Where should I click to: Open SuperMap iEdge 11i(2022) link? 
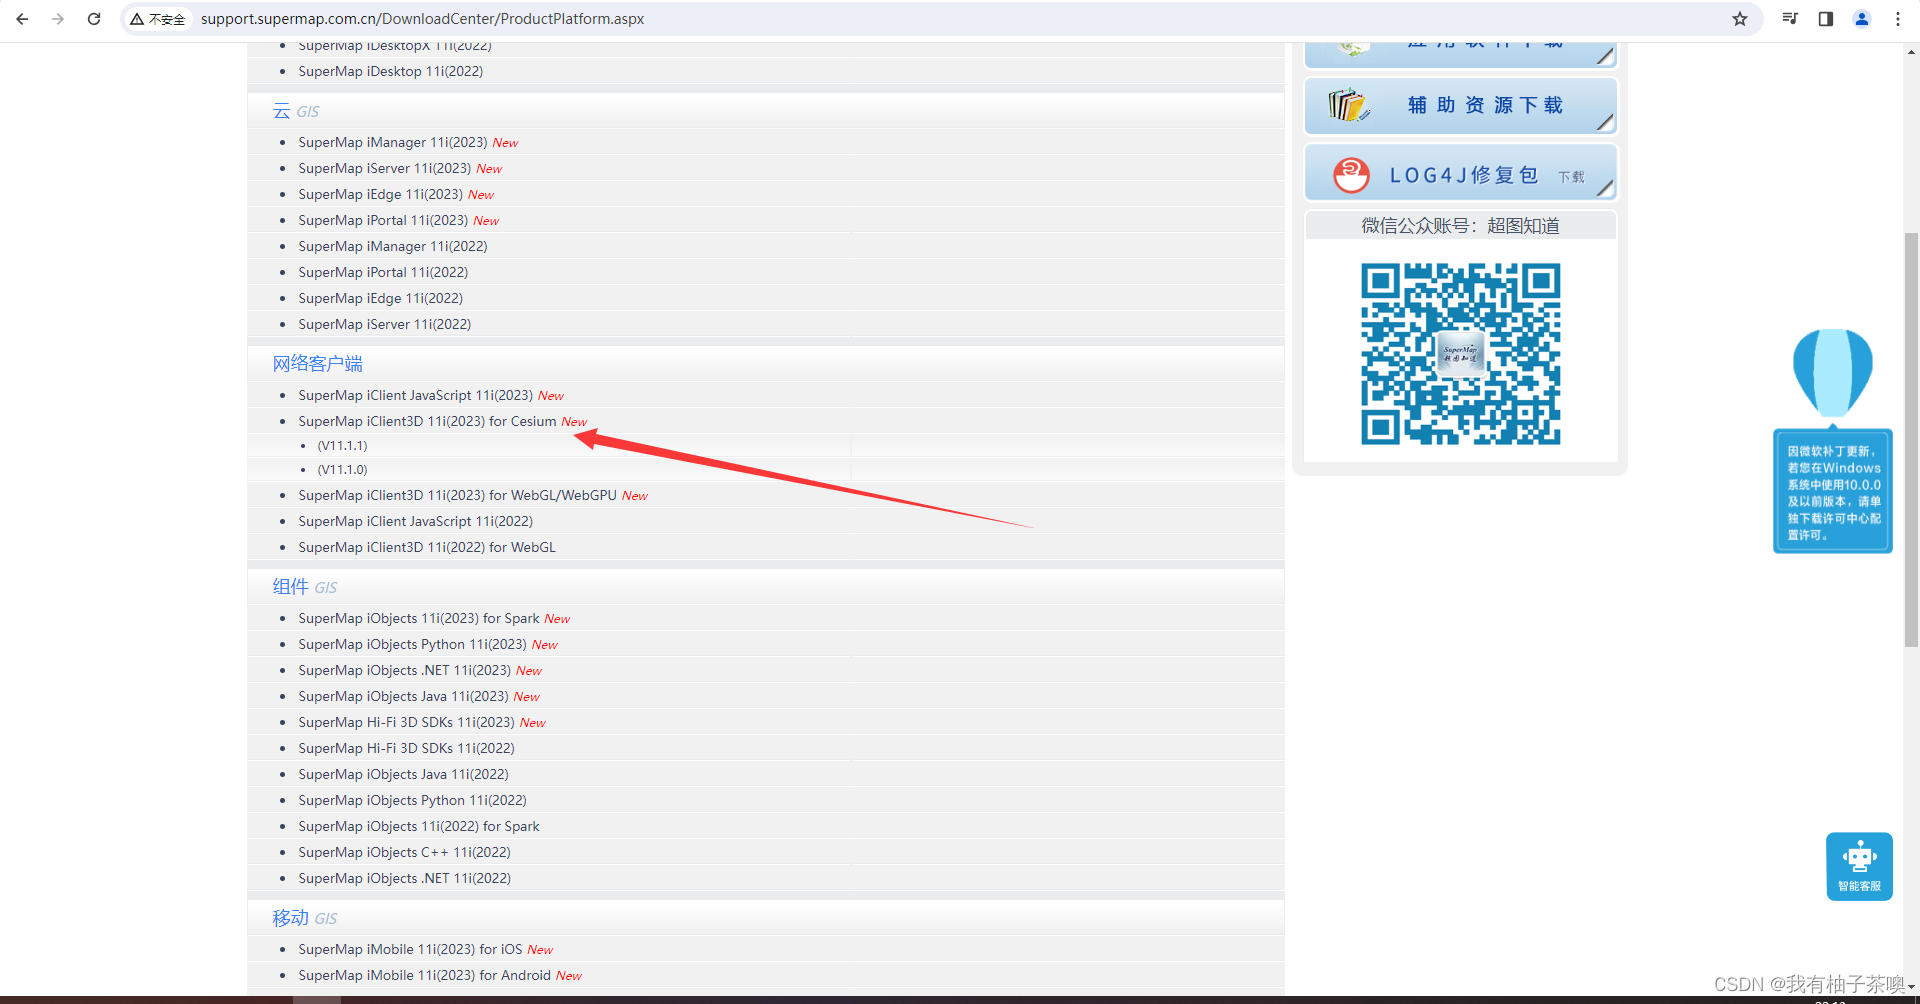(x=380, y=298)
